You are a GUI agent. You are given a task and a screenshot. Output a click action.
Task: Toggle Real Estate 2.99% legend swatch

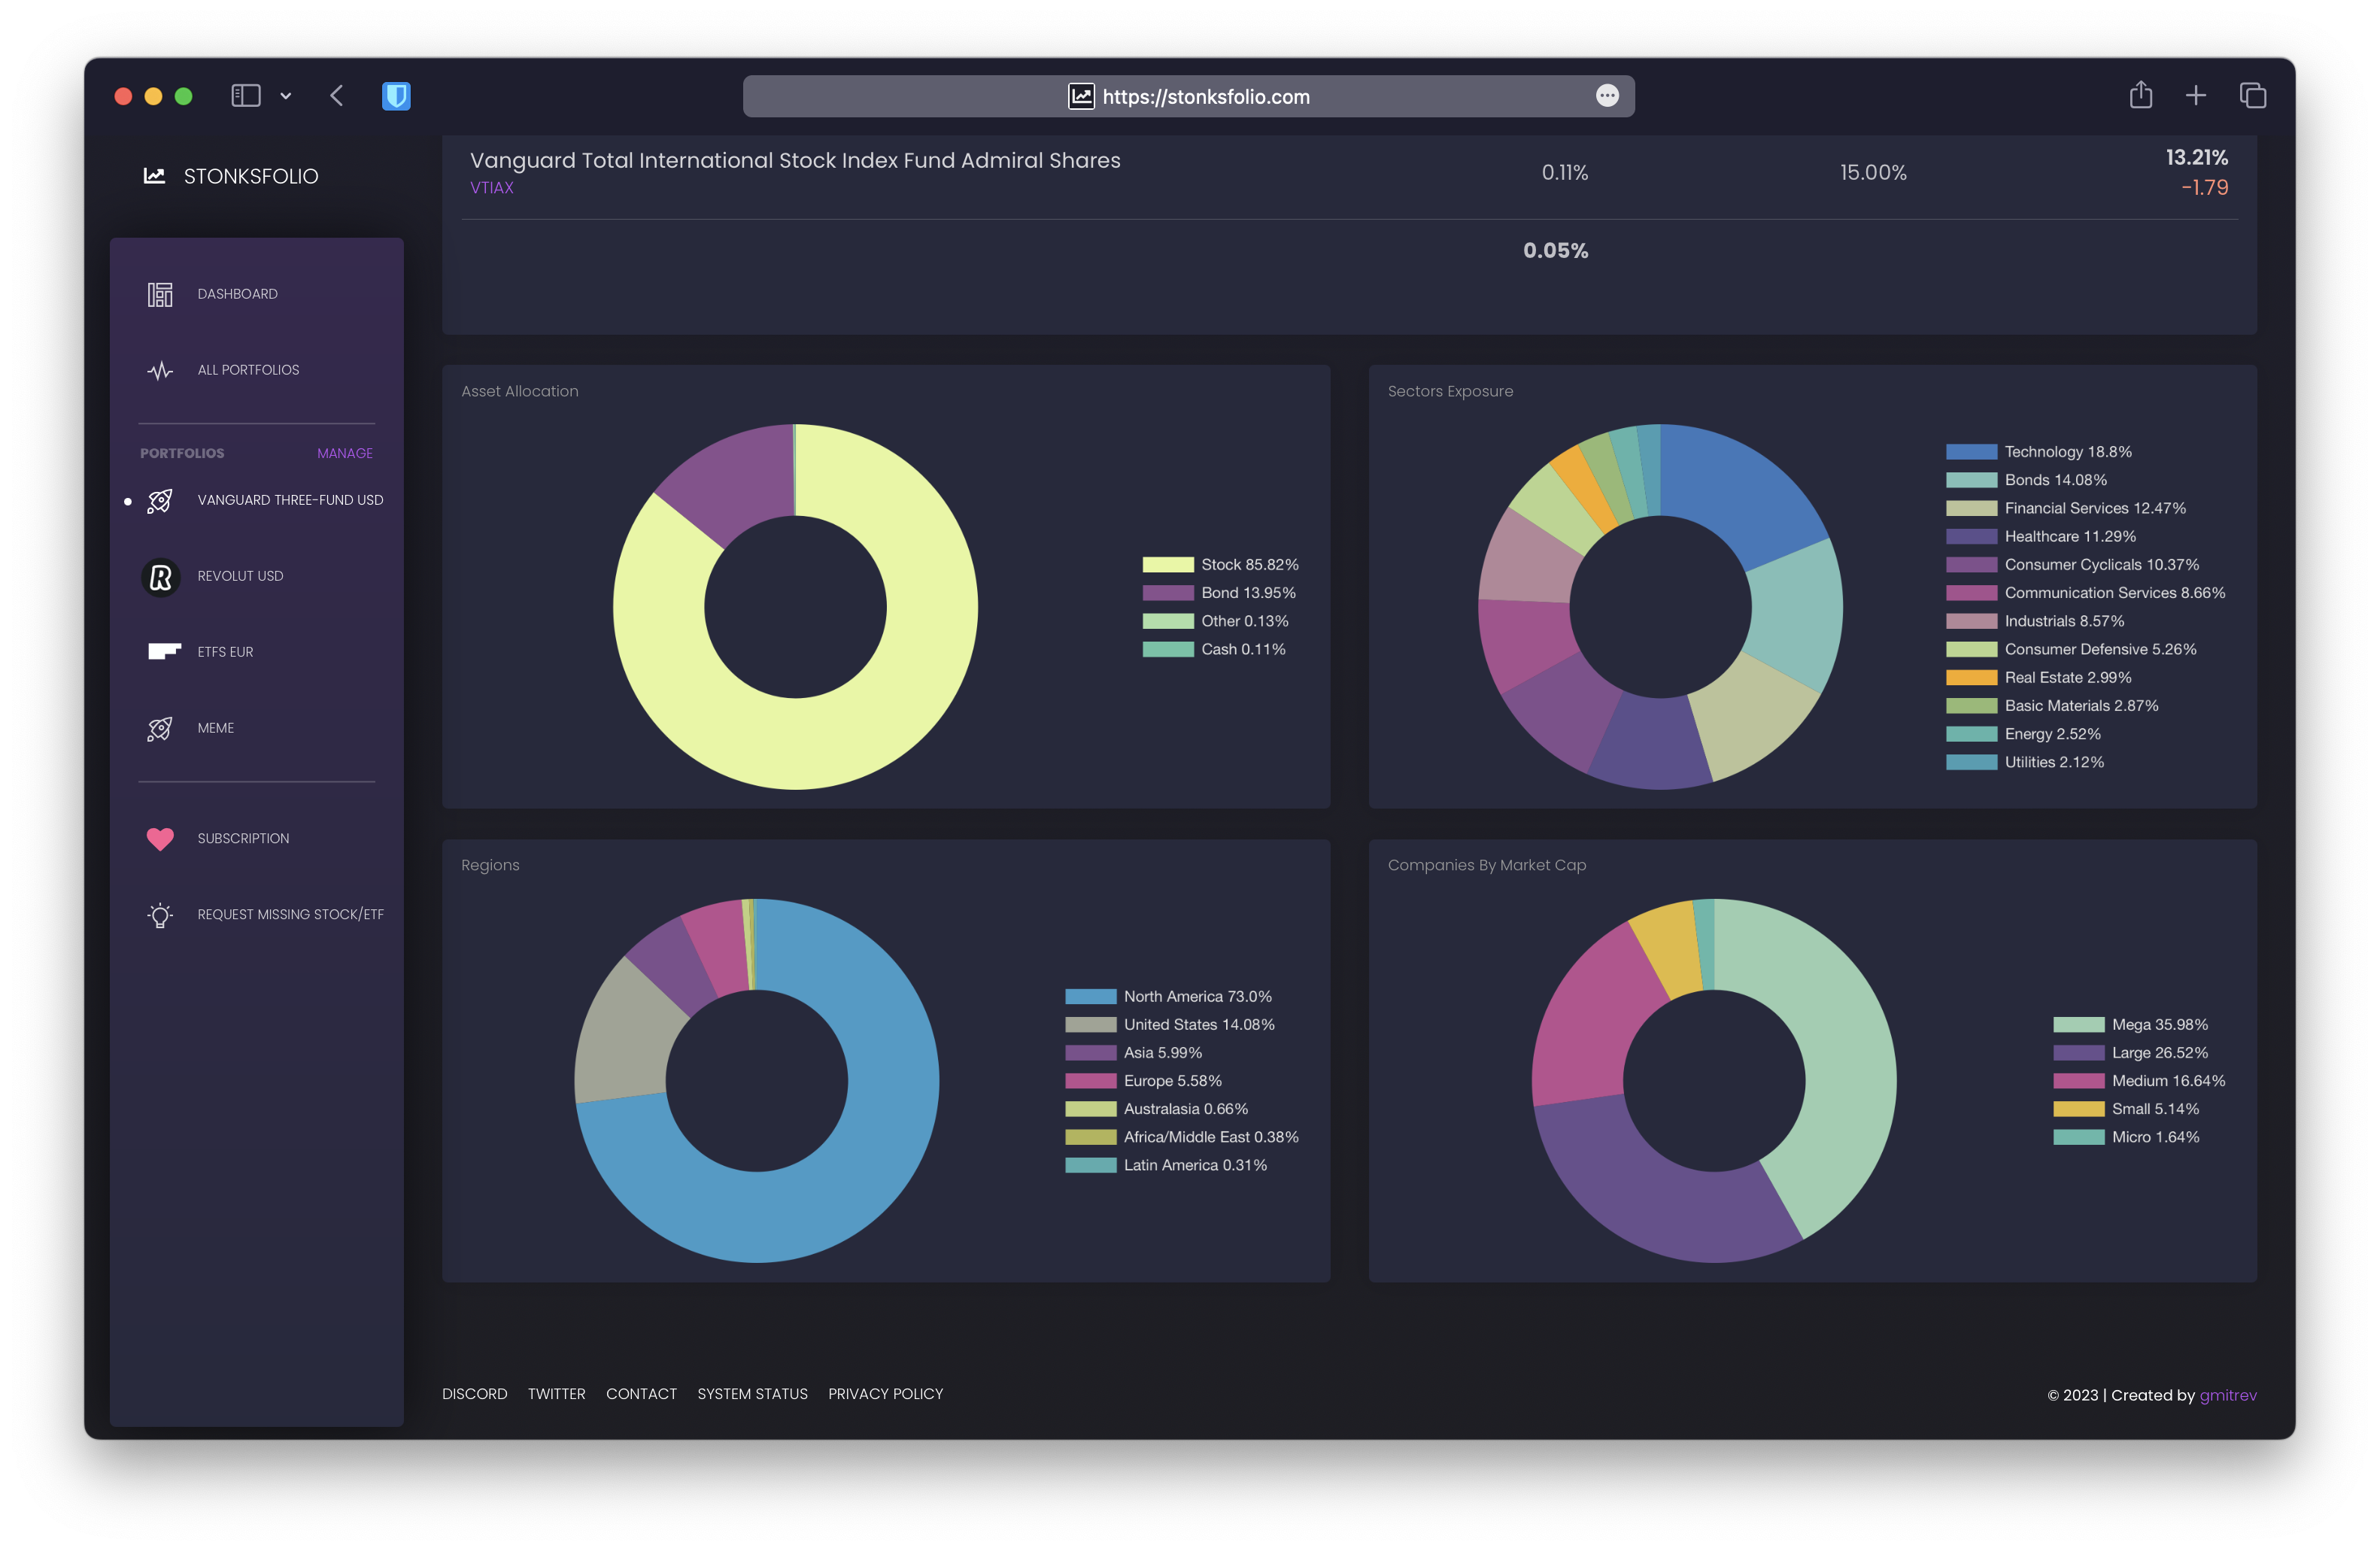click(x=1972, y=678)
